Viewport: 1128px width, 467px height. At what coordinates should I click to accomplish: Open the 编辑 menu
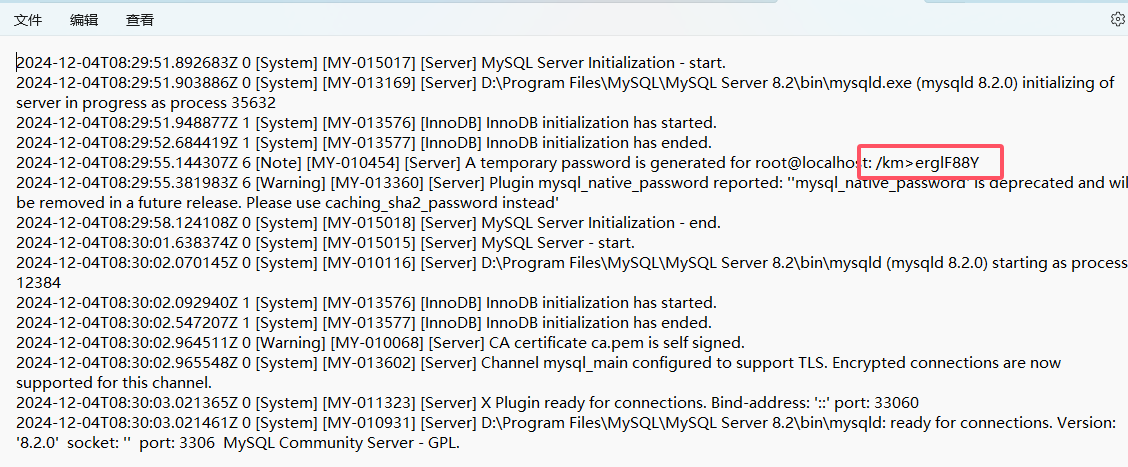click(x=84, y=20)
